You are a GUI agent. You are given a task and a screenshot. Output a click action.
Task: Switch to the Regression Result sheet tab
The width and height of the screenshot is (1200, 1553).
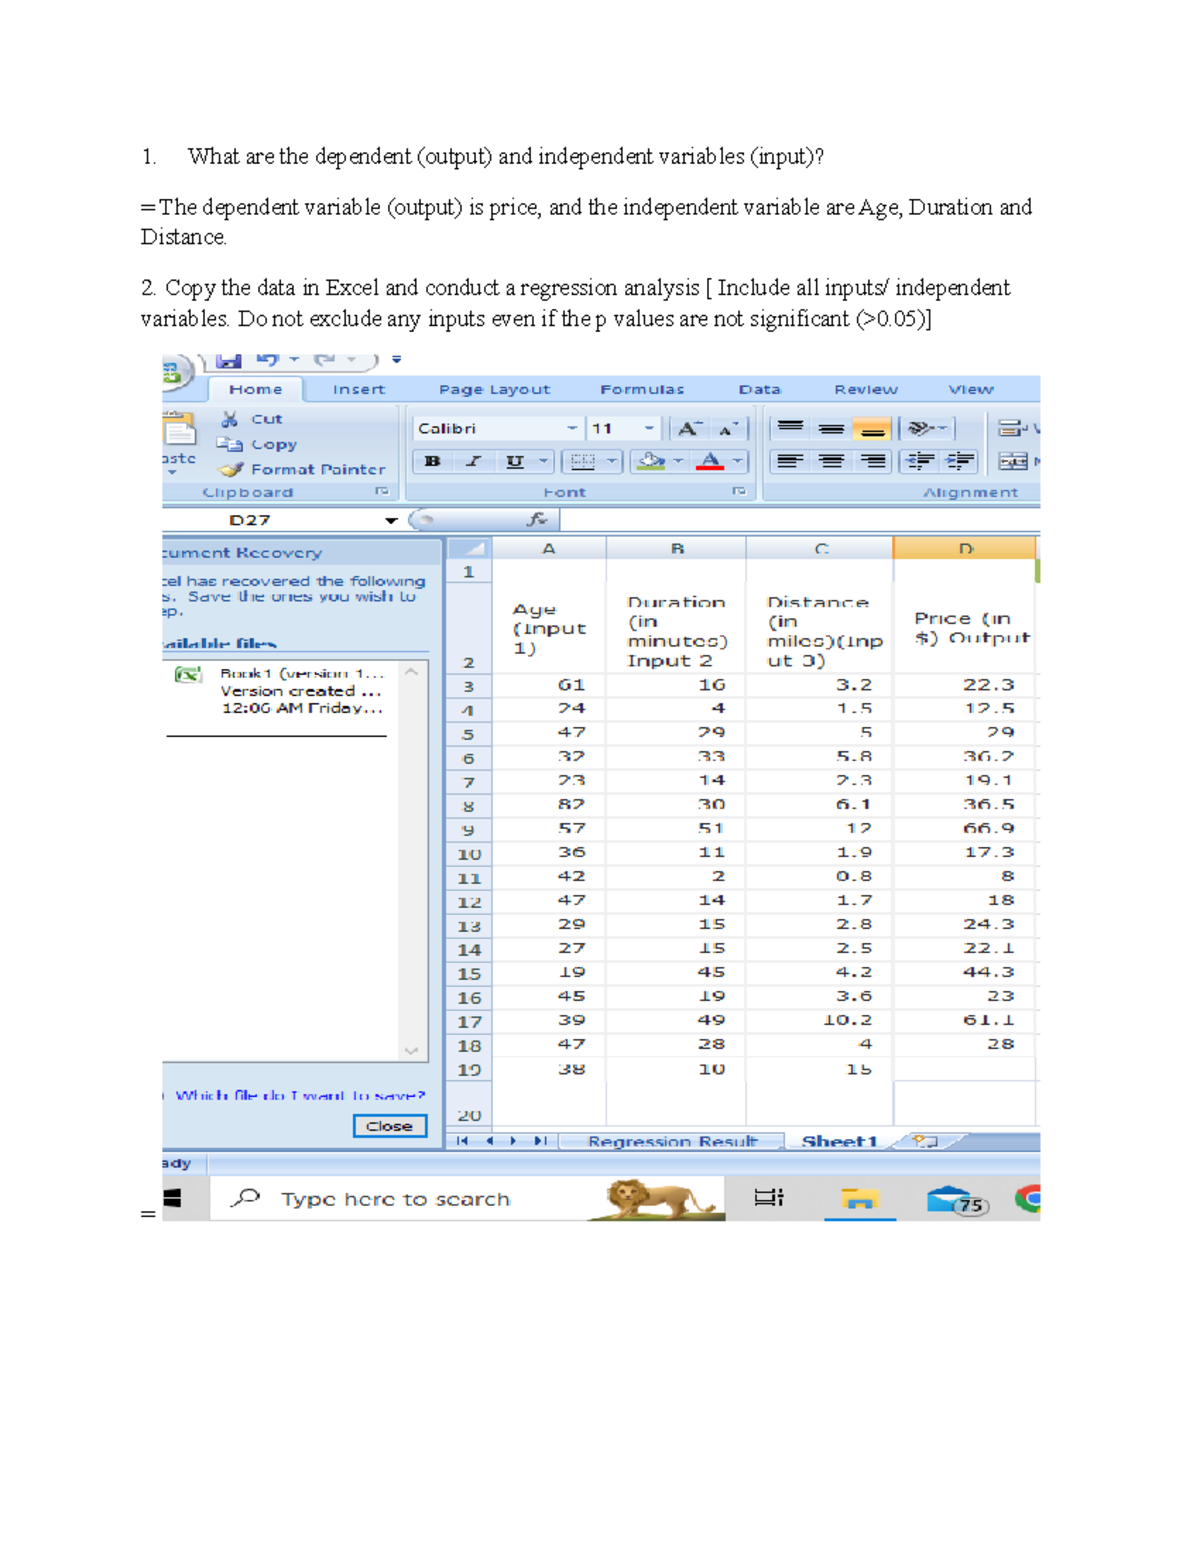672,1141
